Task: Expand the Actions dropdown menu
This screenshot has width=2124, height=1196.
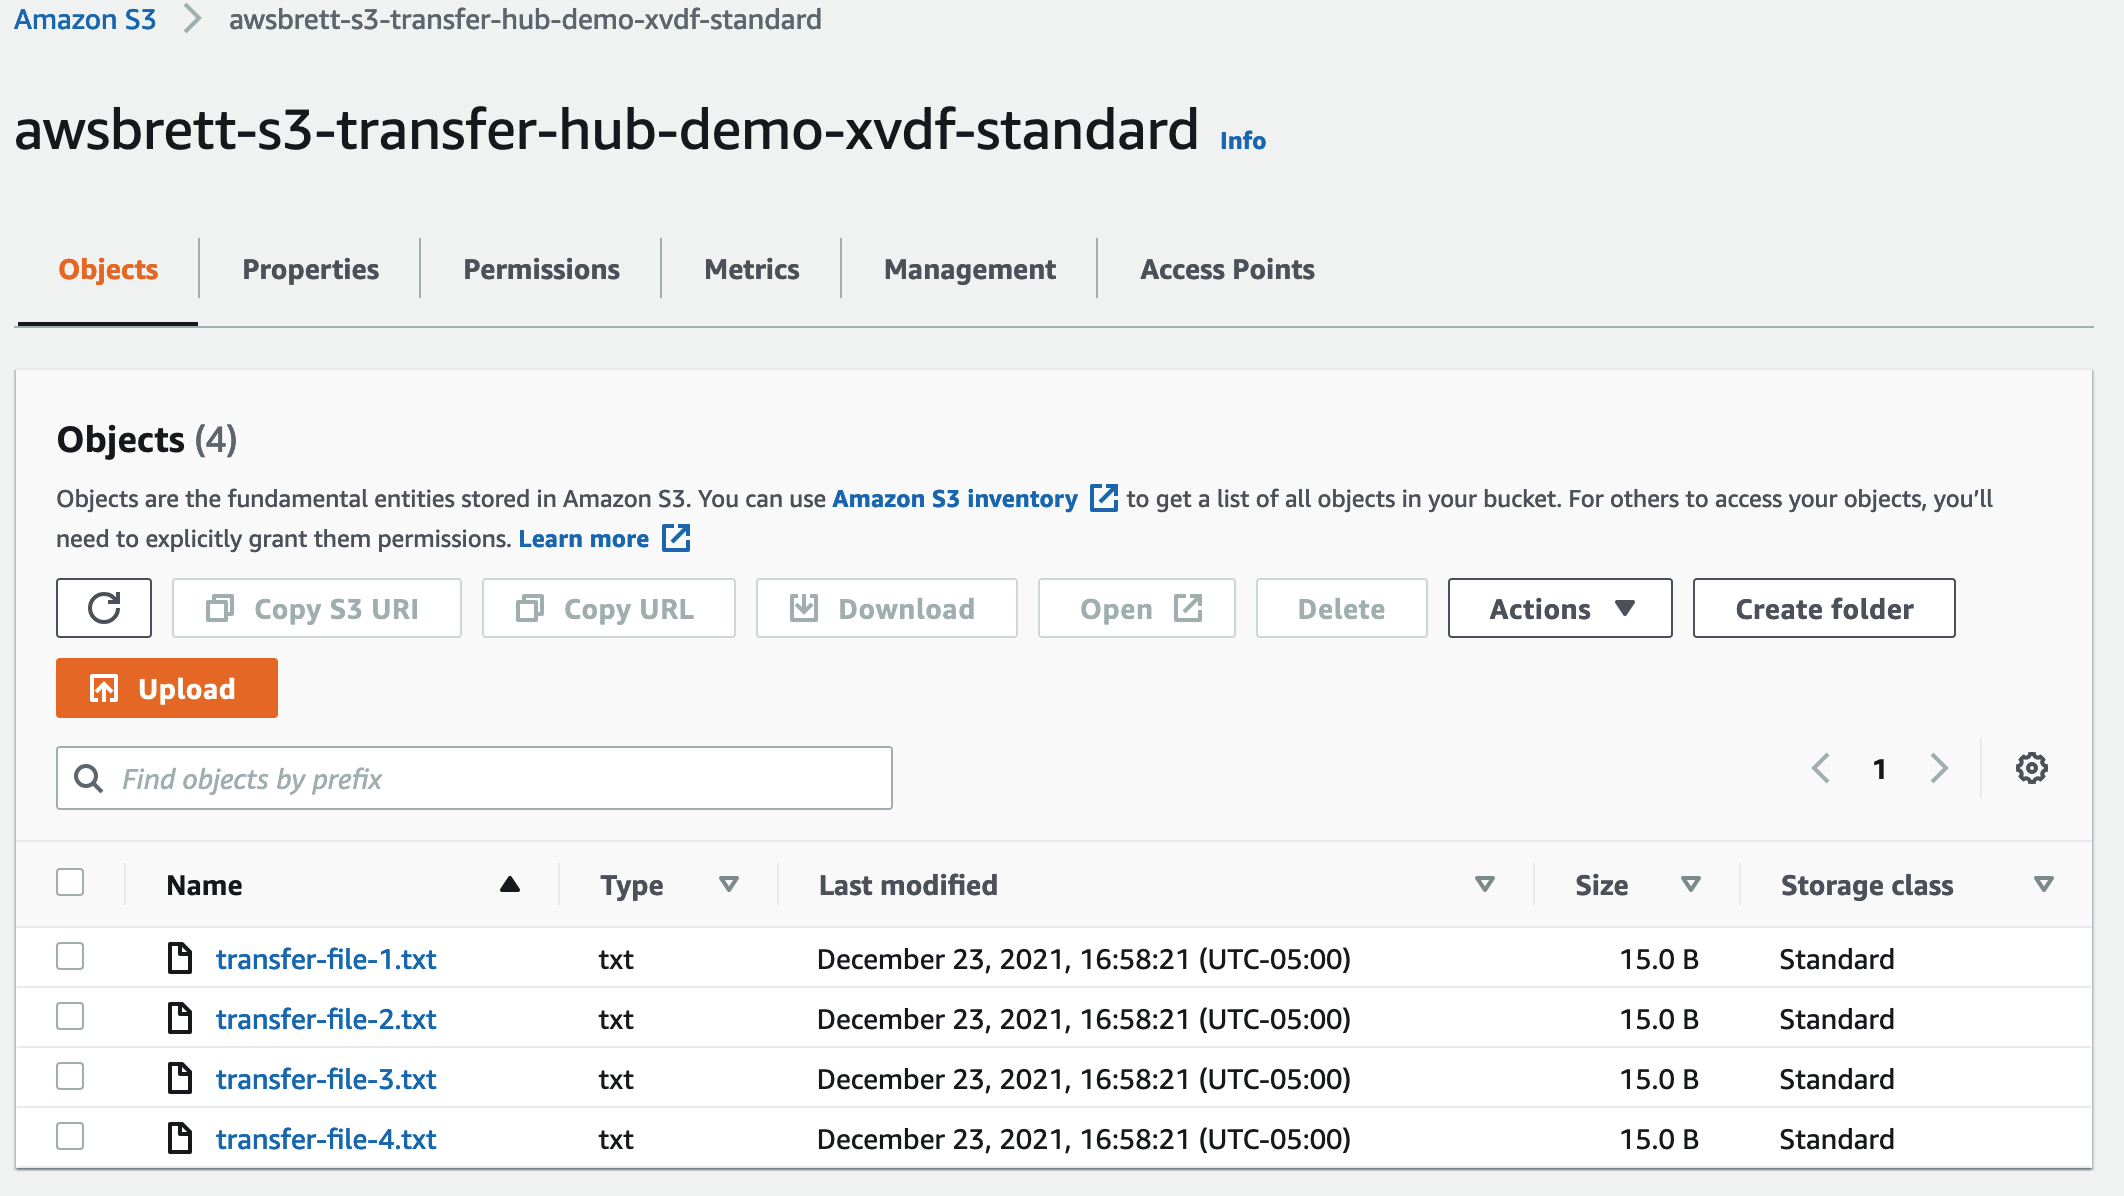Action: coord(1560,608)
